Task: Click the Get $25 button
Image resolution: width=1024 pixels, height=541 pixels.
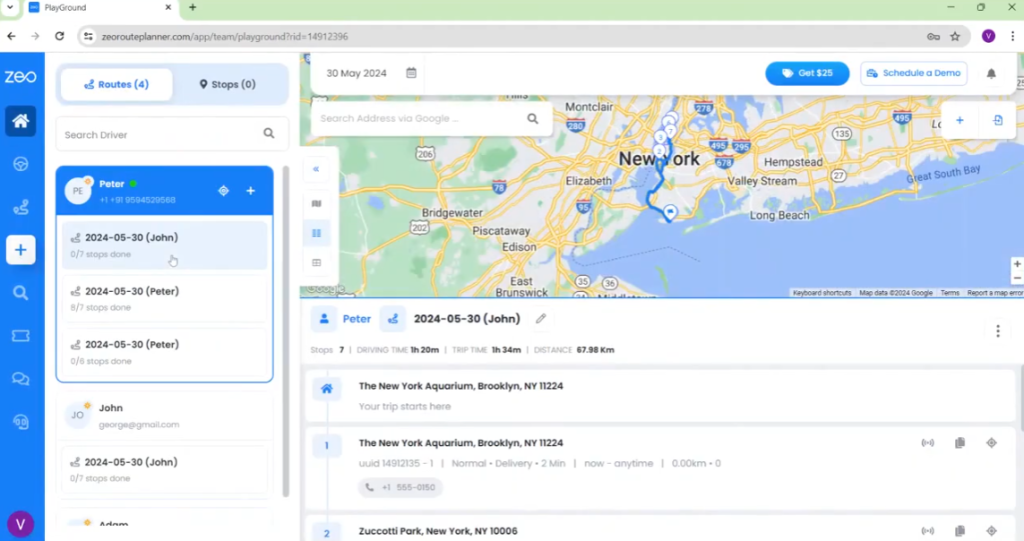Action: tap(807, 73)
